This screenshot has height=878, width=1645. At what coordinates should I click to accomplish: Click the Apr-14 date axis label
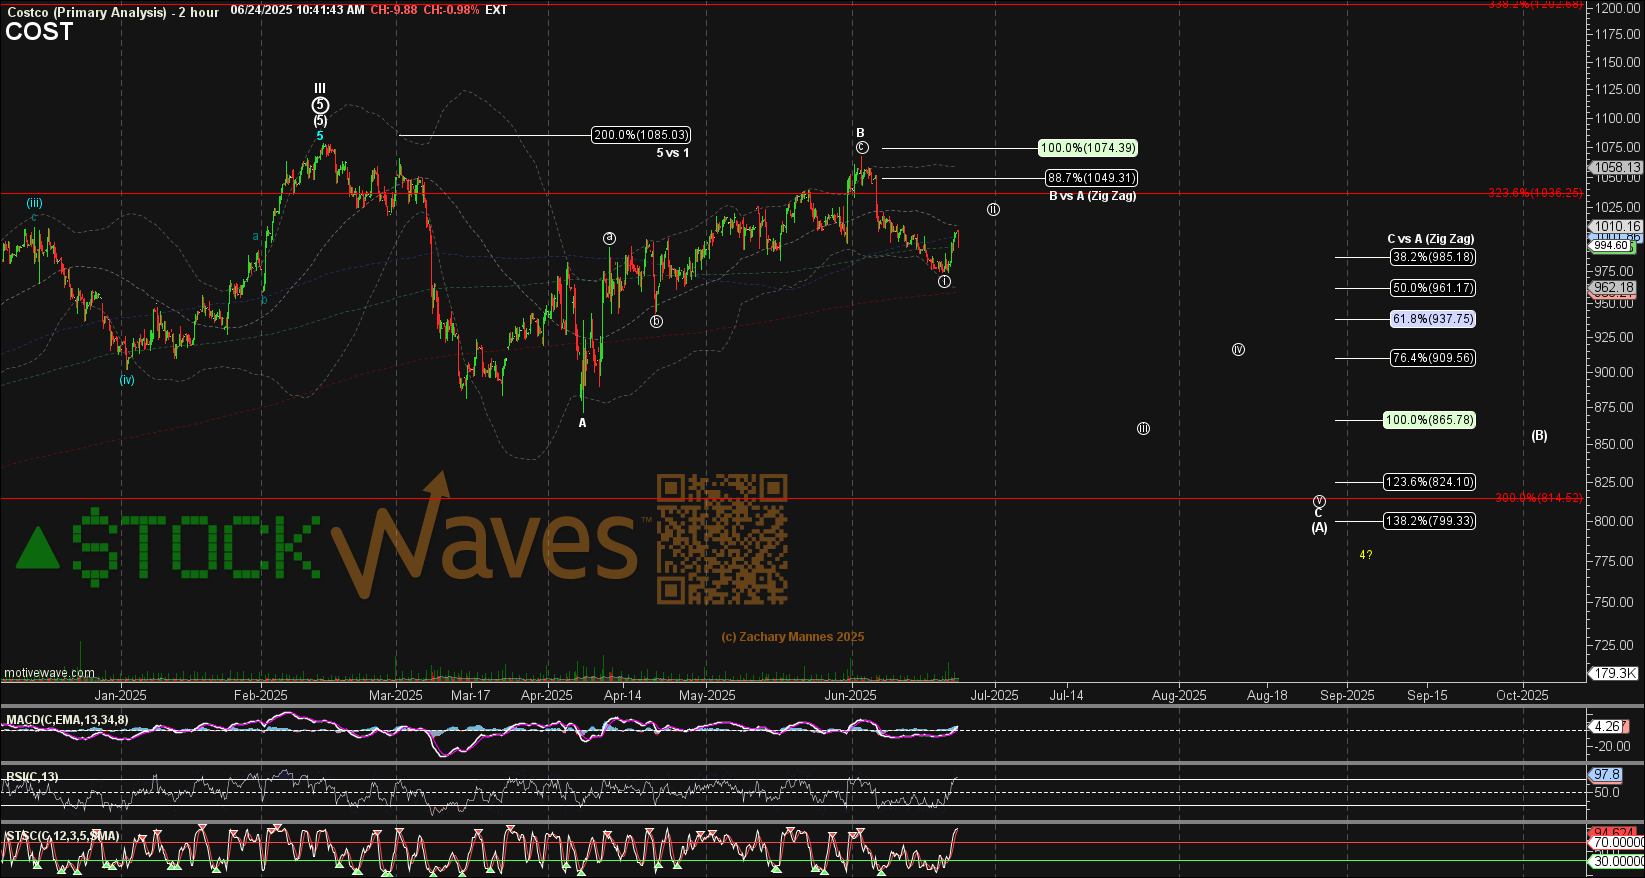point(623,695)
